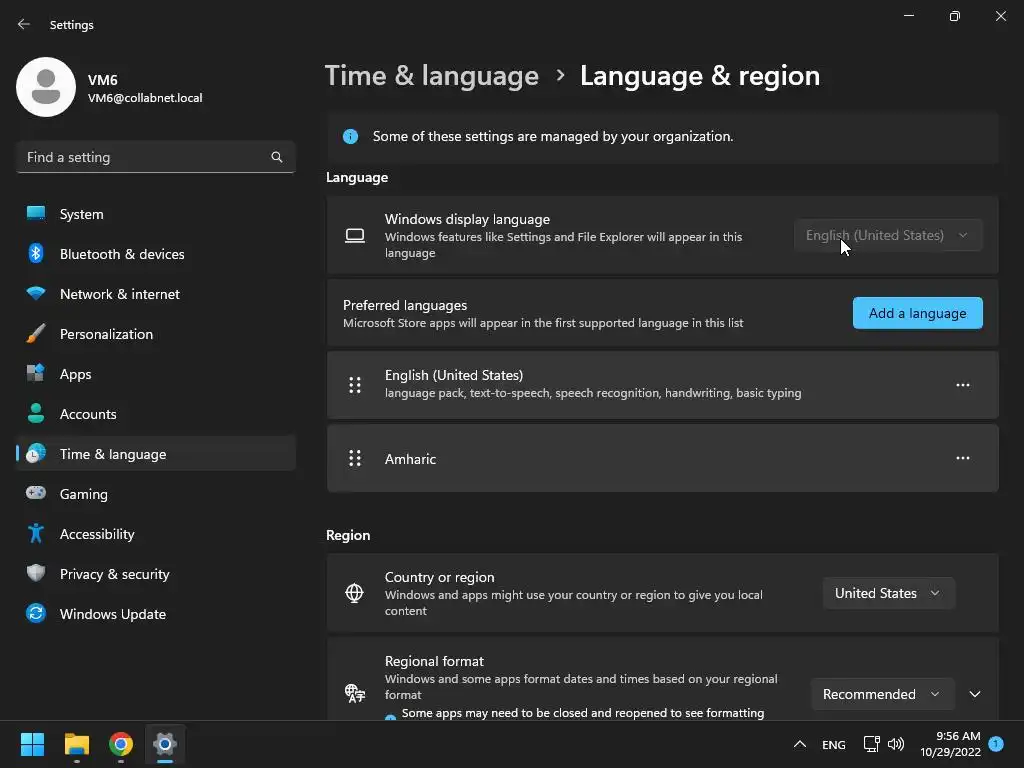Open the Gaming settings category
Viewport: 1024px width, 768px height.
(155, 494)
